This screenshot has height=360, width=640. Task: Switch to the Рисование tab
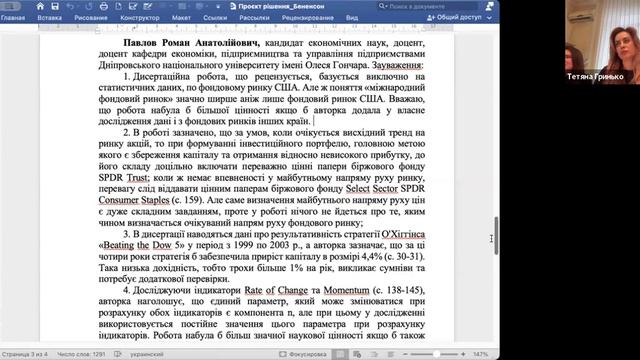[91, 18]
